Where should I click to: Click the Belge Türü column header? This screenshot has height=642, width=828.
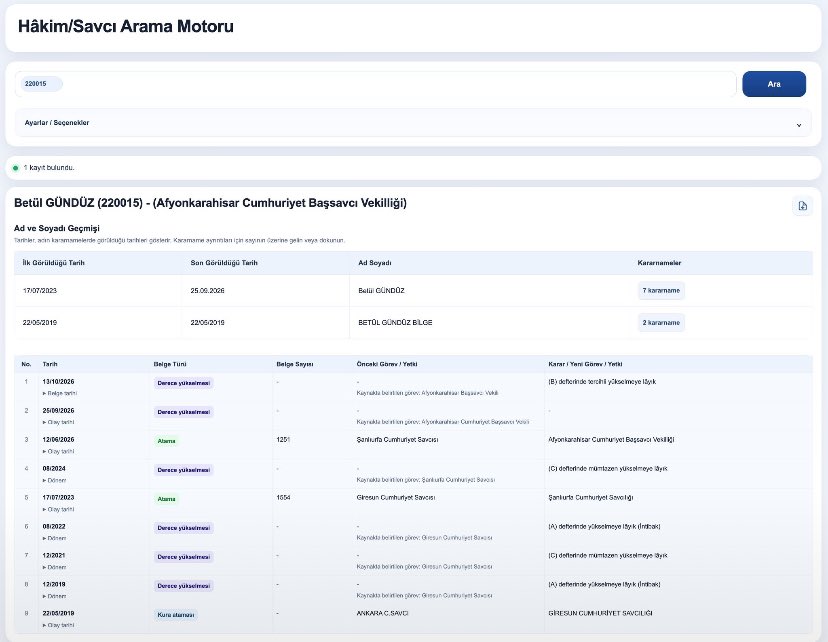(x=170, y=364)
